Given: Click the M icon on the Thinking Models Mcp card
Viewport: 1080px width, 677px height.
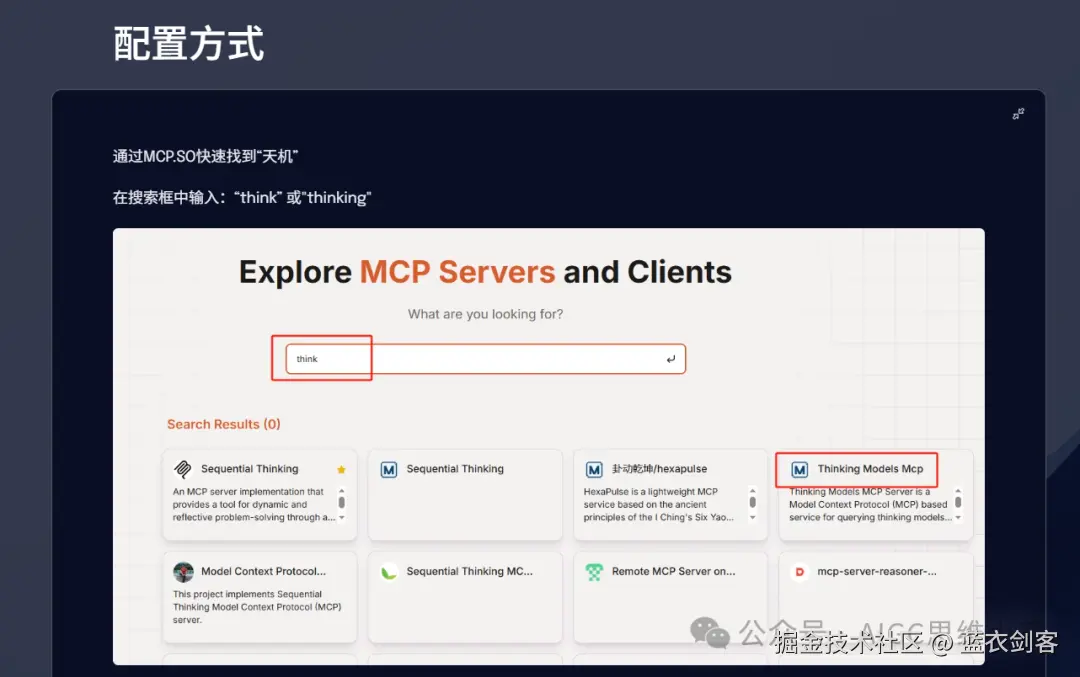Looking at the screenshot, I should point(799,470).
